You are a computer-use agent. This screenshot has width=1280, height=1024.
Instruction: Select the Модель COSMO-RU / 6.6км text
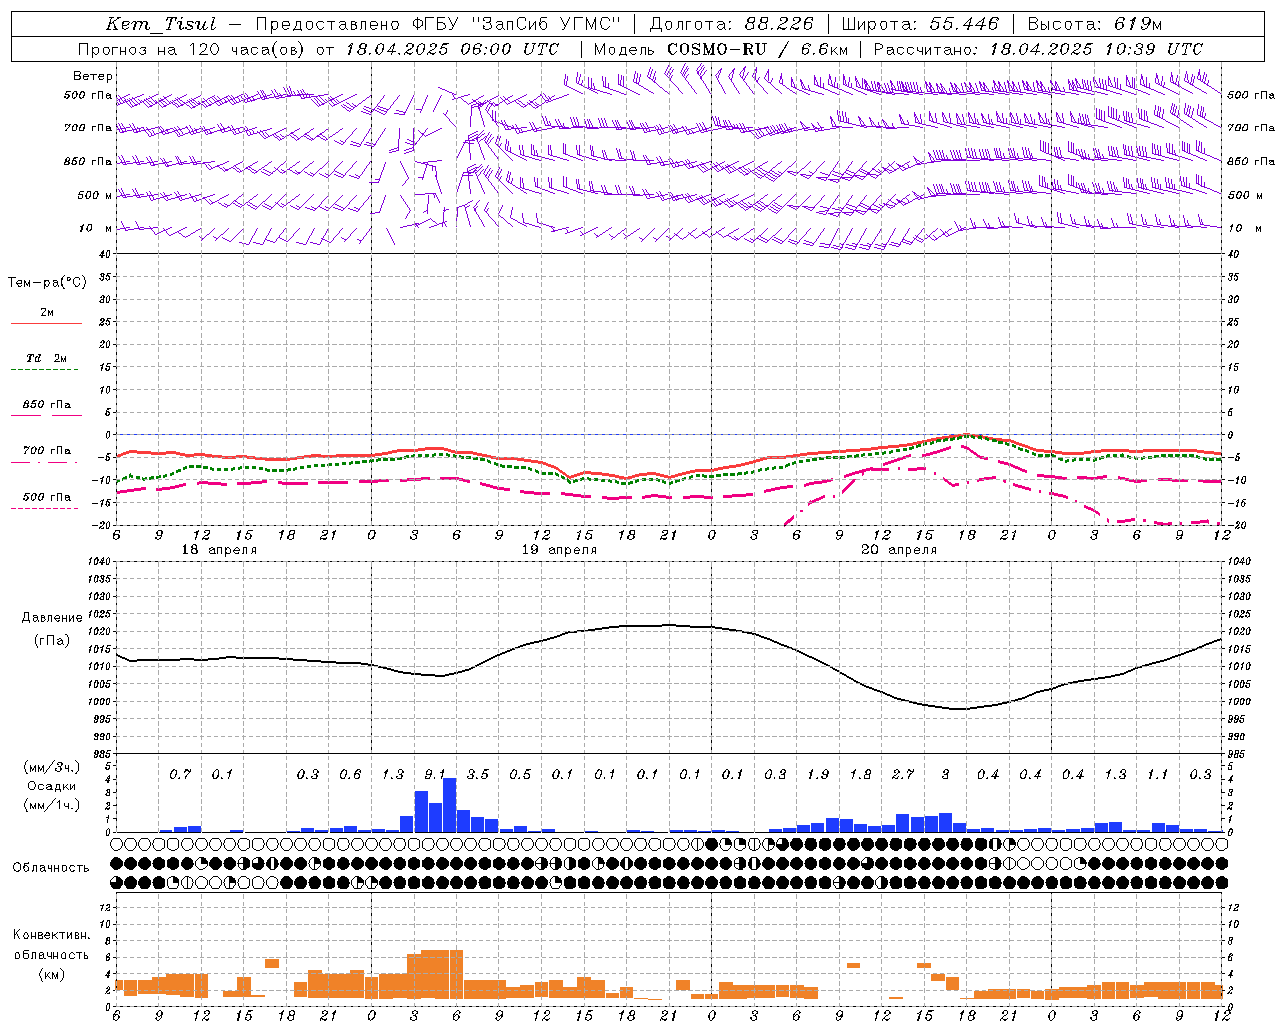(x=721, y=49)
